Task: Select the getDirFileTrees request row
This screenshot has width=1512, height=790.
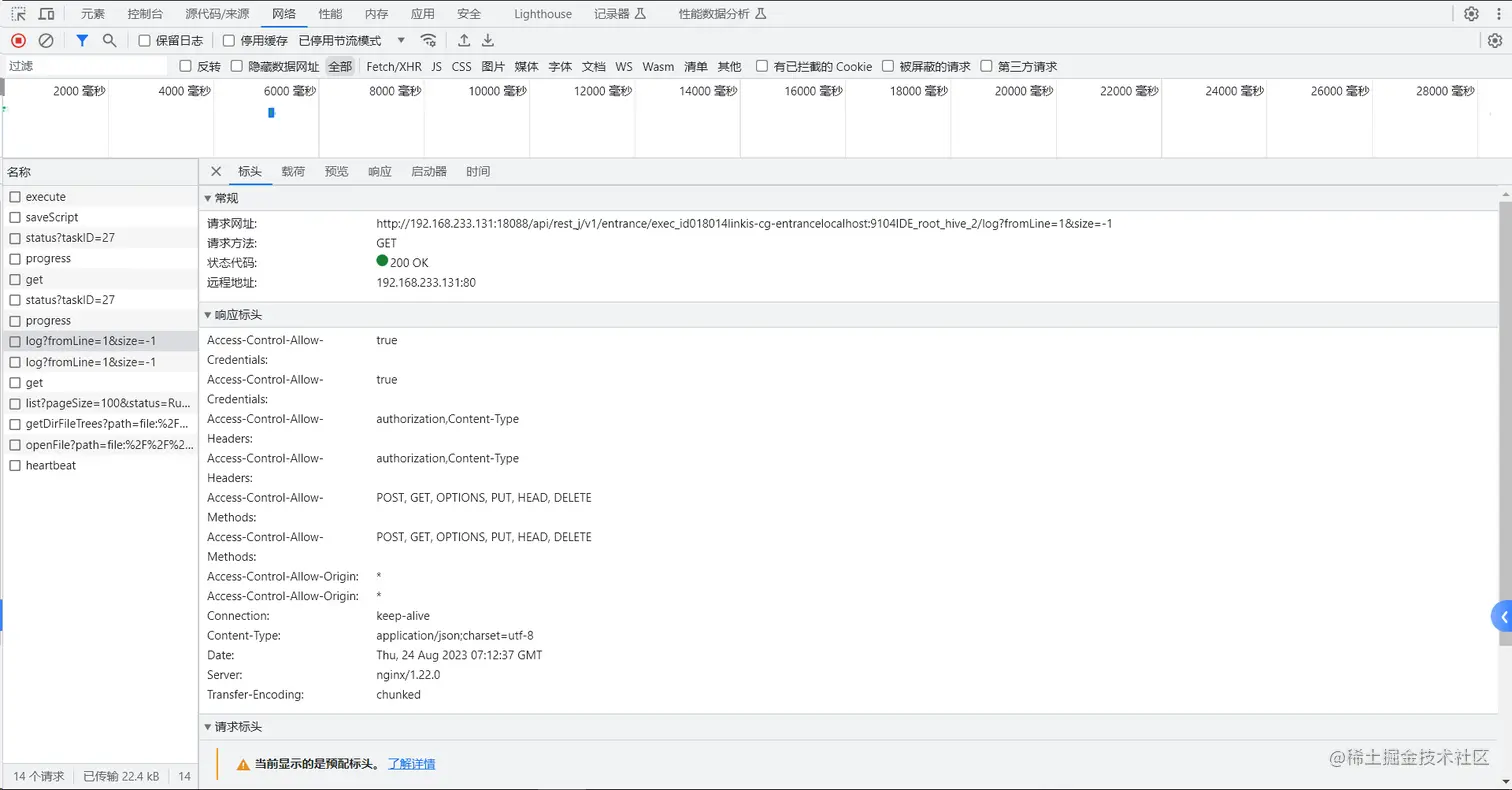Action: pos(99,424)
